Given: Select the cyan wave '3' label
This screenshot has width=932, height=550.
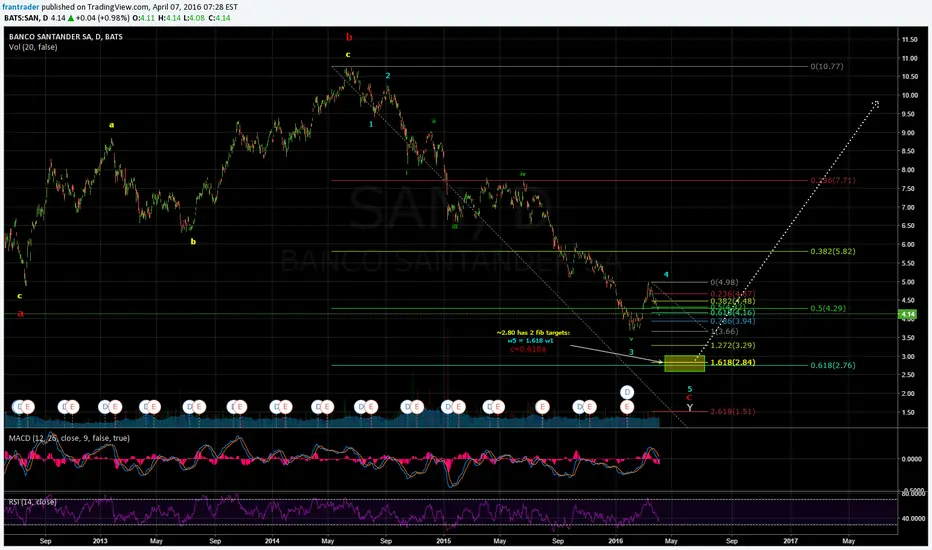Looking at the screenshot, I should (x=631, y=352).
